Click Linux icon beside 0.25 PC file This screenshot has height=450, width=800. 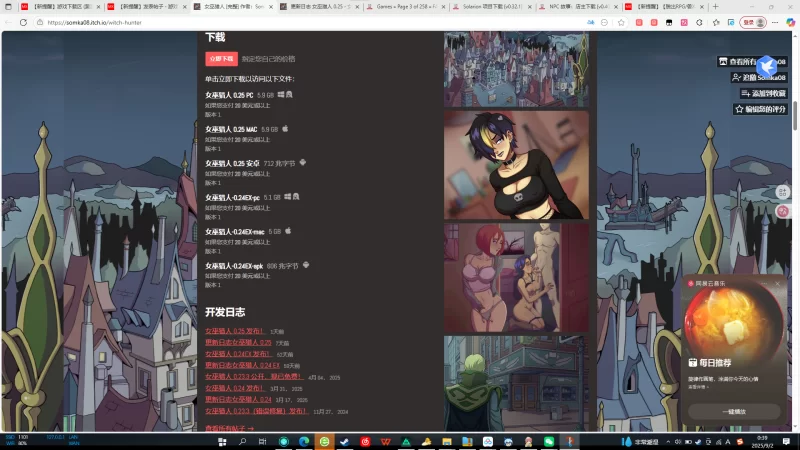[x=289, y=94]
